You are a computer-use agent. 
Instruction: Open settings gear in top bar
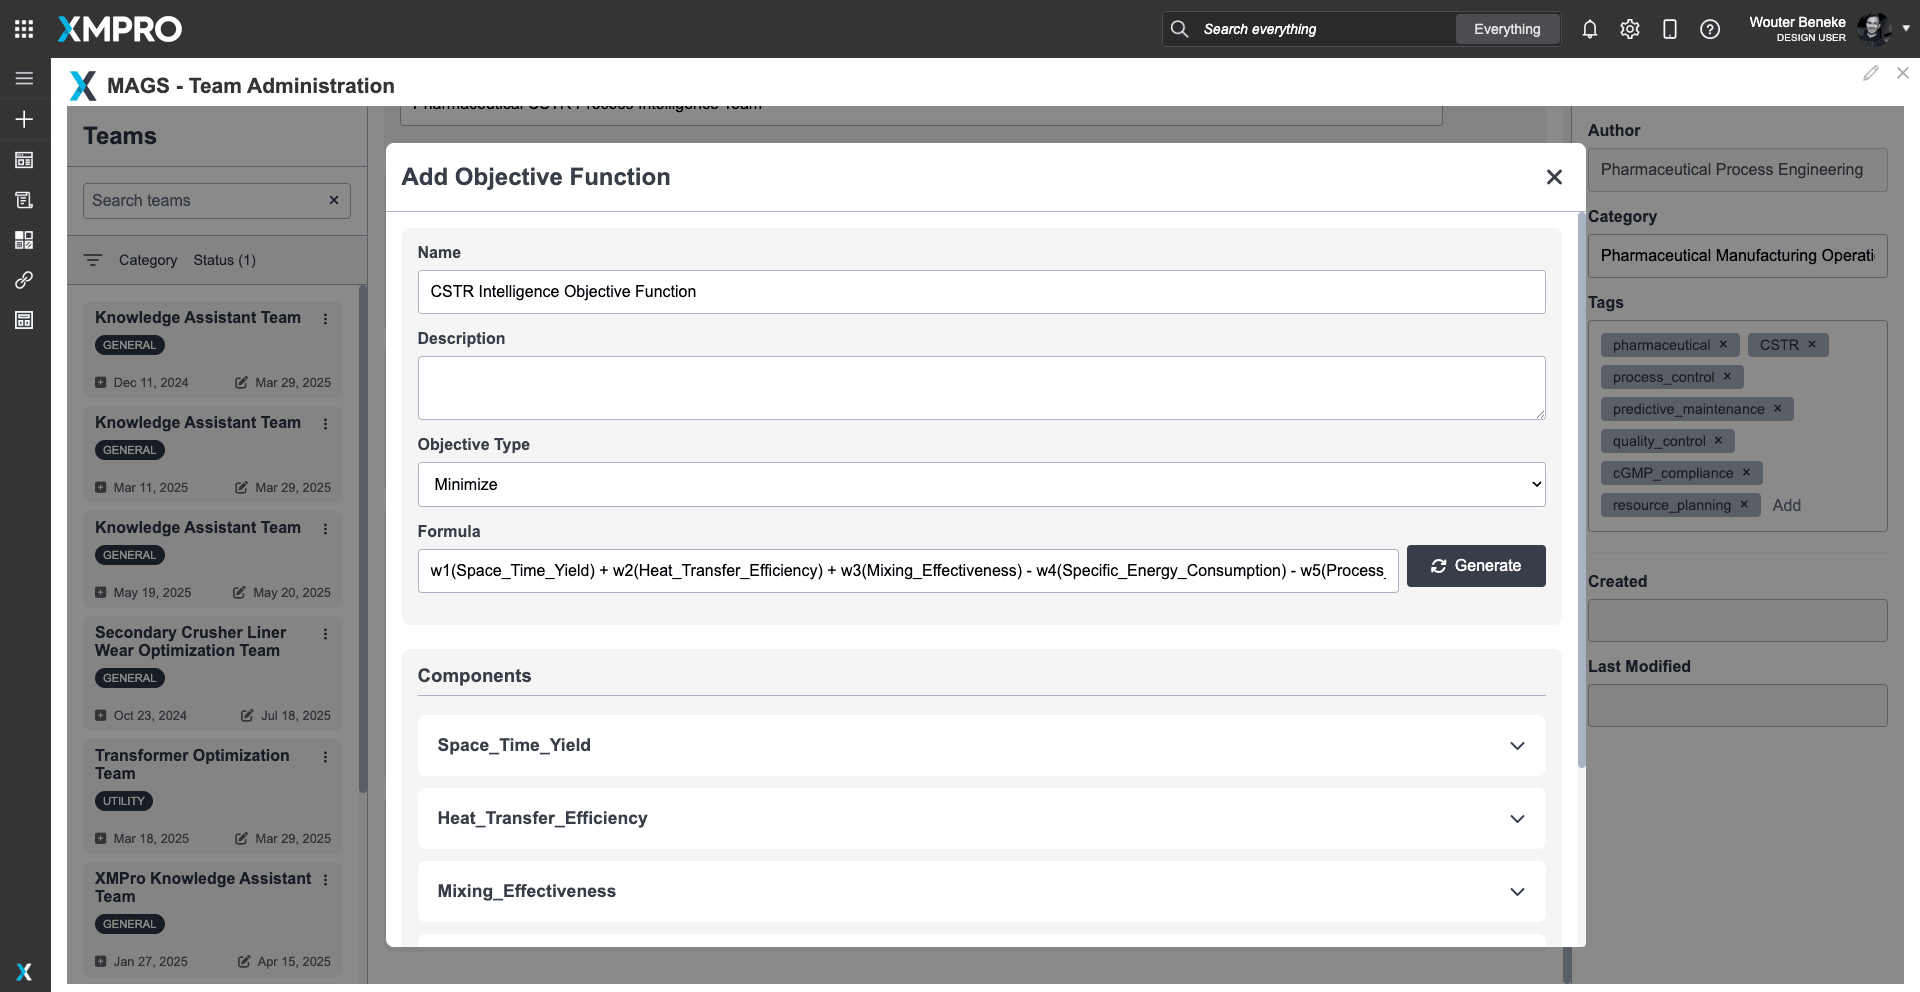(x=1629, y=29)
